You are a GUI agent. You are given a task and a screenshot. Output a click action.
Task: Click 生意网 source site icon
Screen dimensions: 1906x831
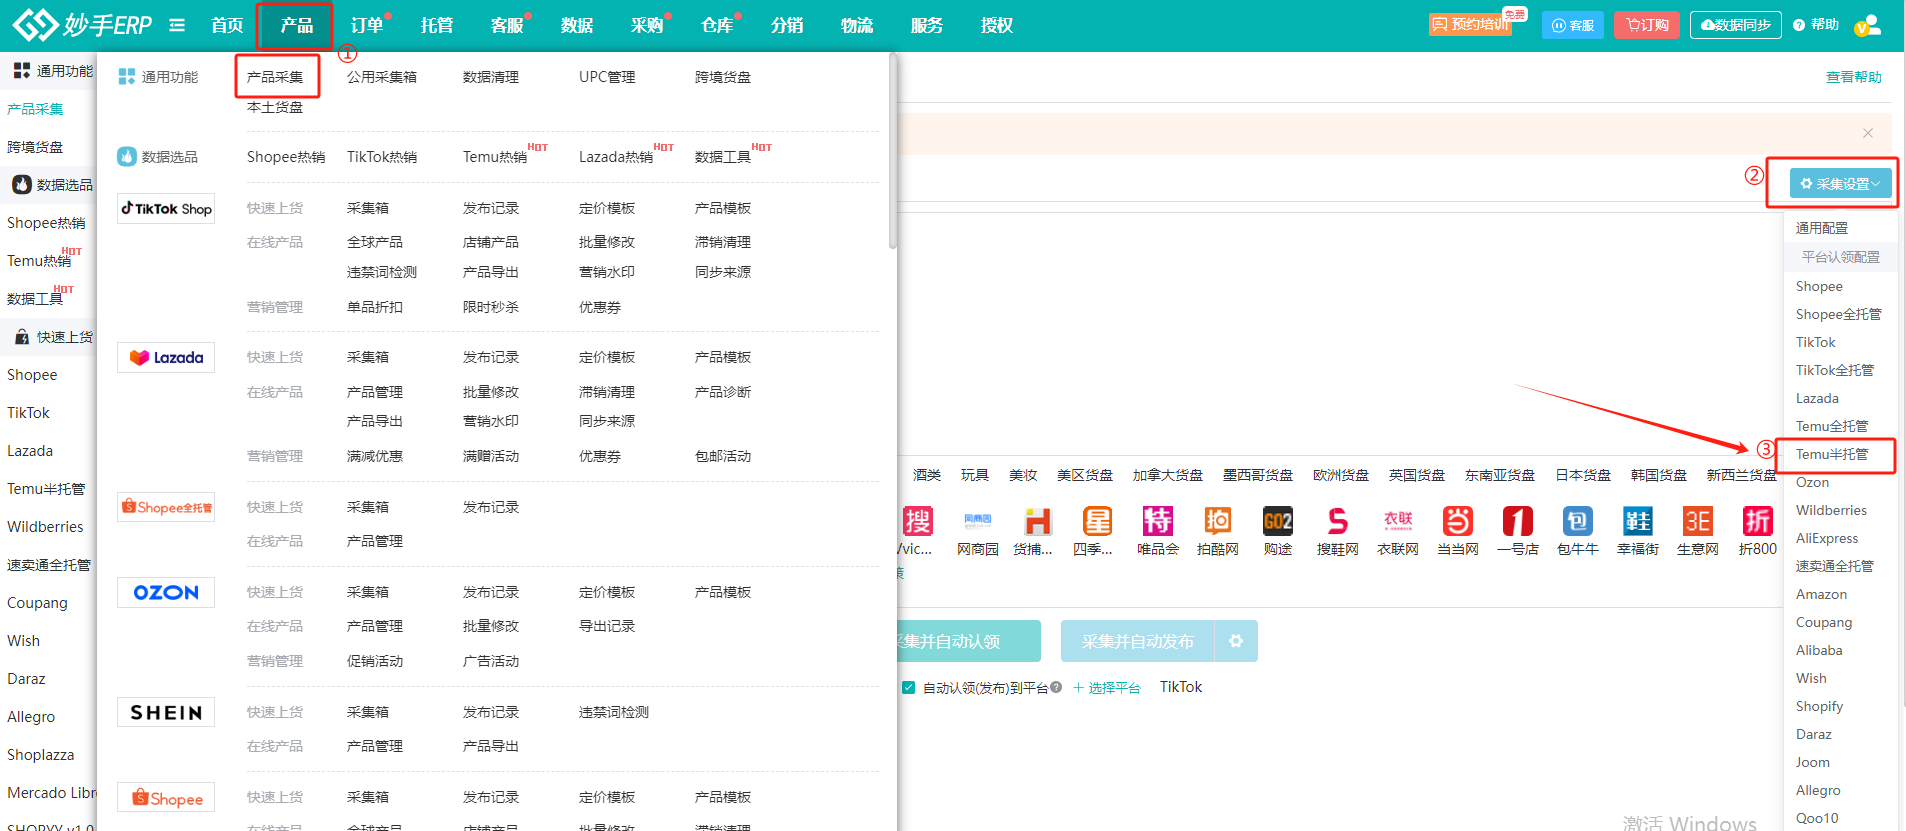[x=1697, y=521]
